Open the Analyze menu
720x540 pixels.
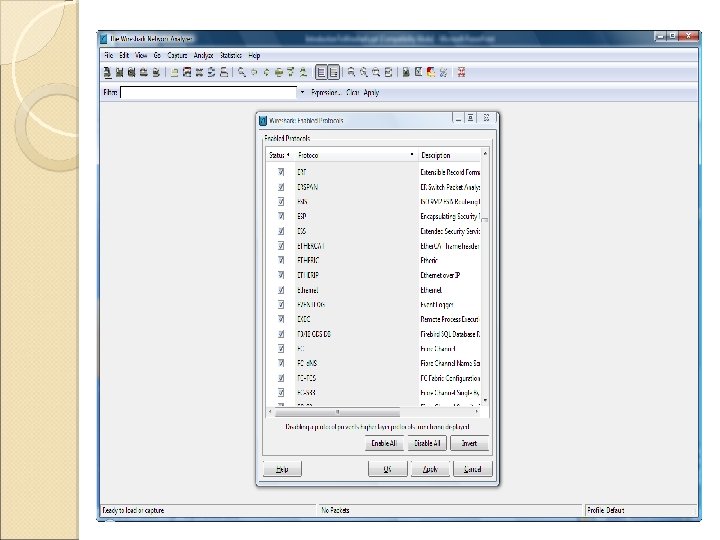pos(203,55)
